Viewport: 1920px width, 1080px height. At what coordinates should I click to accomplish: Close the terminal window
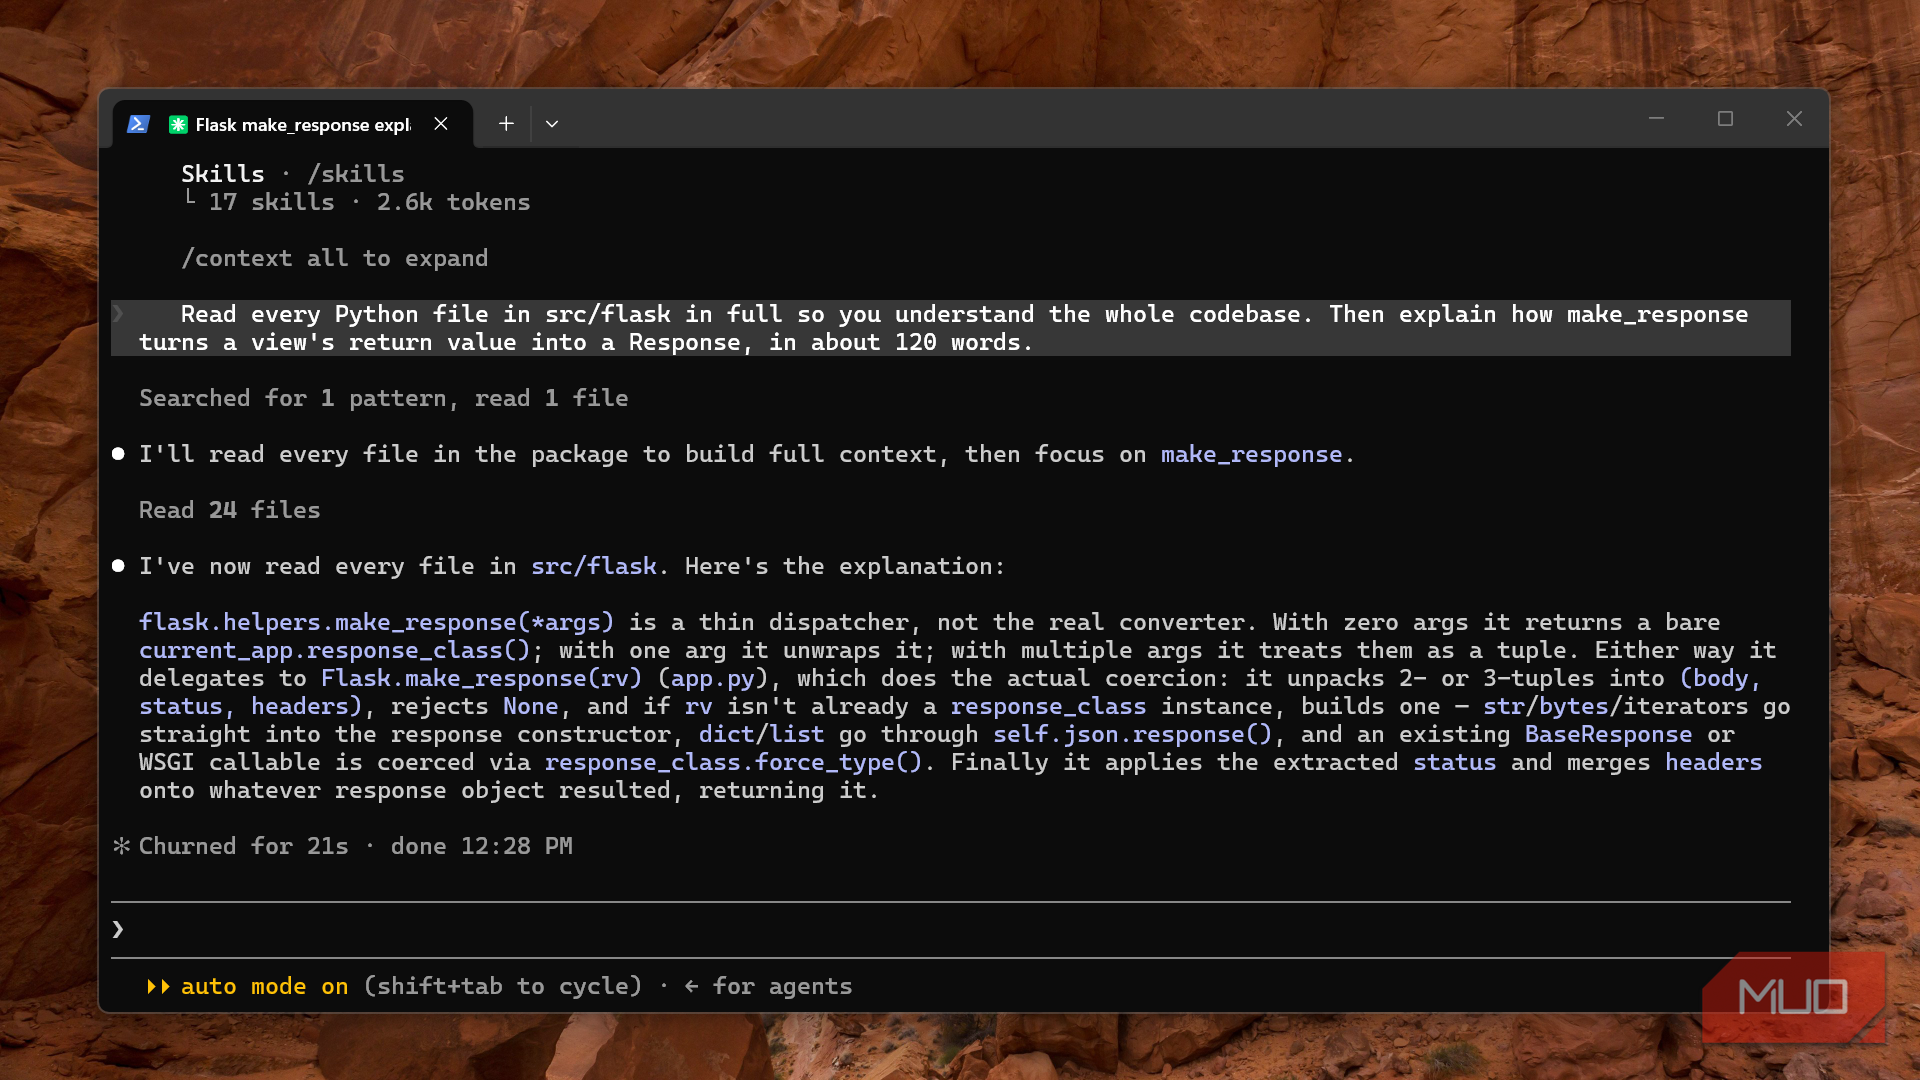(1794, 119)
